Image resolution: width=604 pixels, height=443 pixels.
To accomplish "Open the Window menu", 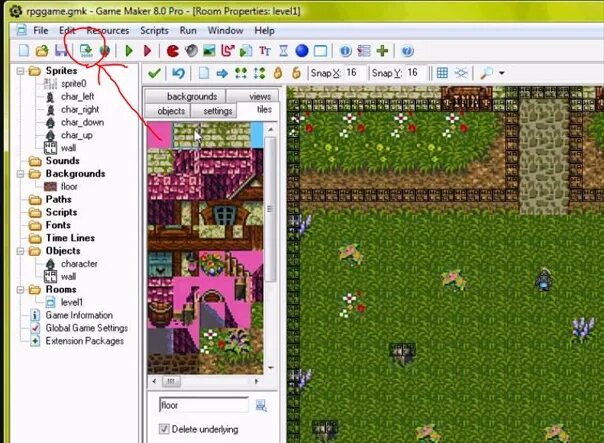I will pyautogui.click(x=225, y=30).
